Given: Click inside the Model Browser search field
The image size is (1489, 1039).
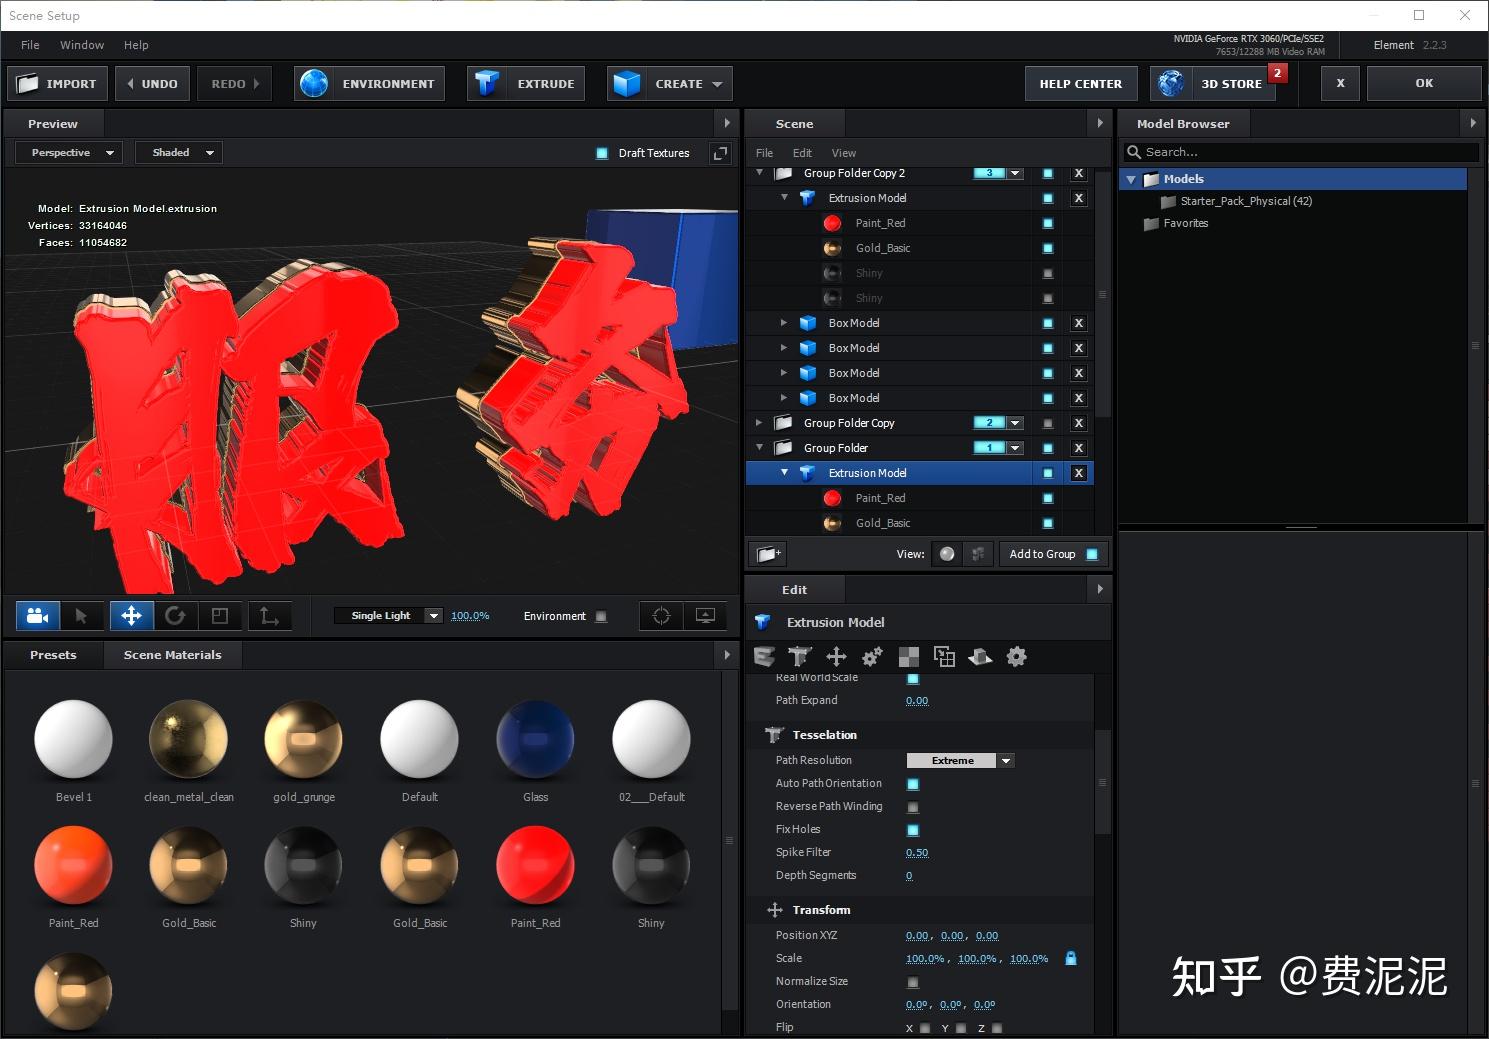Looking at the screenshot, I should [x=1300, y=151].
